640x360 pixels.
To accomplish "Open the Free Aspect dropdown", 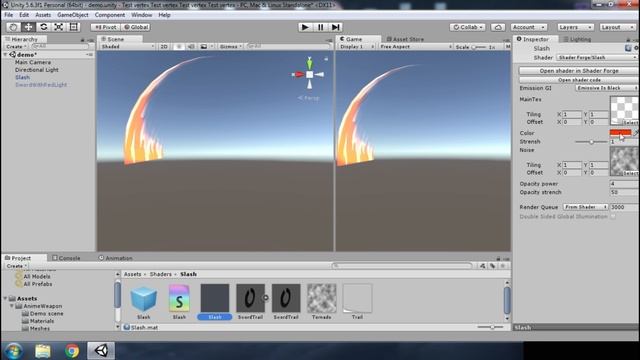I will (x=416, y=47).
